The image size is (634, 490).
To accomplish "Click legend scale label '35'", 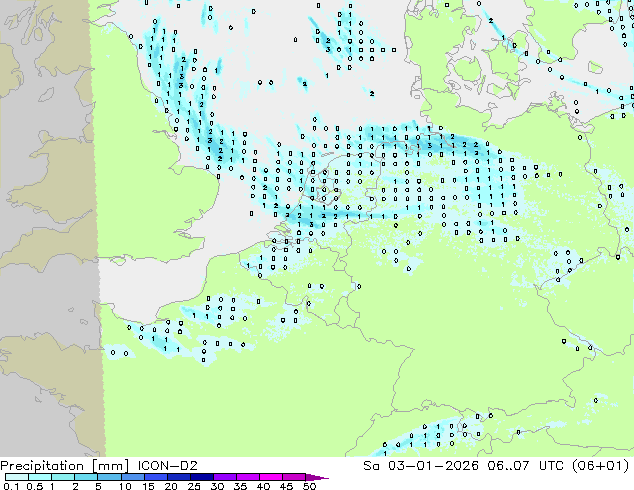I will click(x=241, y=486).
